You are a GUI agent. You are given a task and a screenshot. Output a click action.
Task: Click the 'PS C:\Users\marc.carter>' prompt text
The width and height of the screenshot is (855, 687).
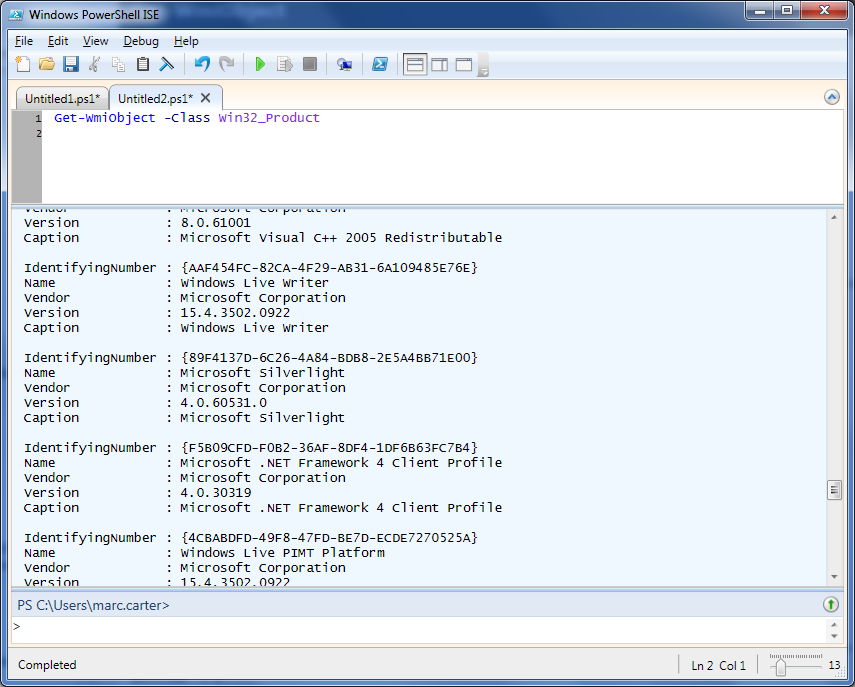(x=93, y=605)
